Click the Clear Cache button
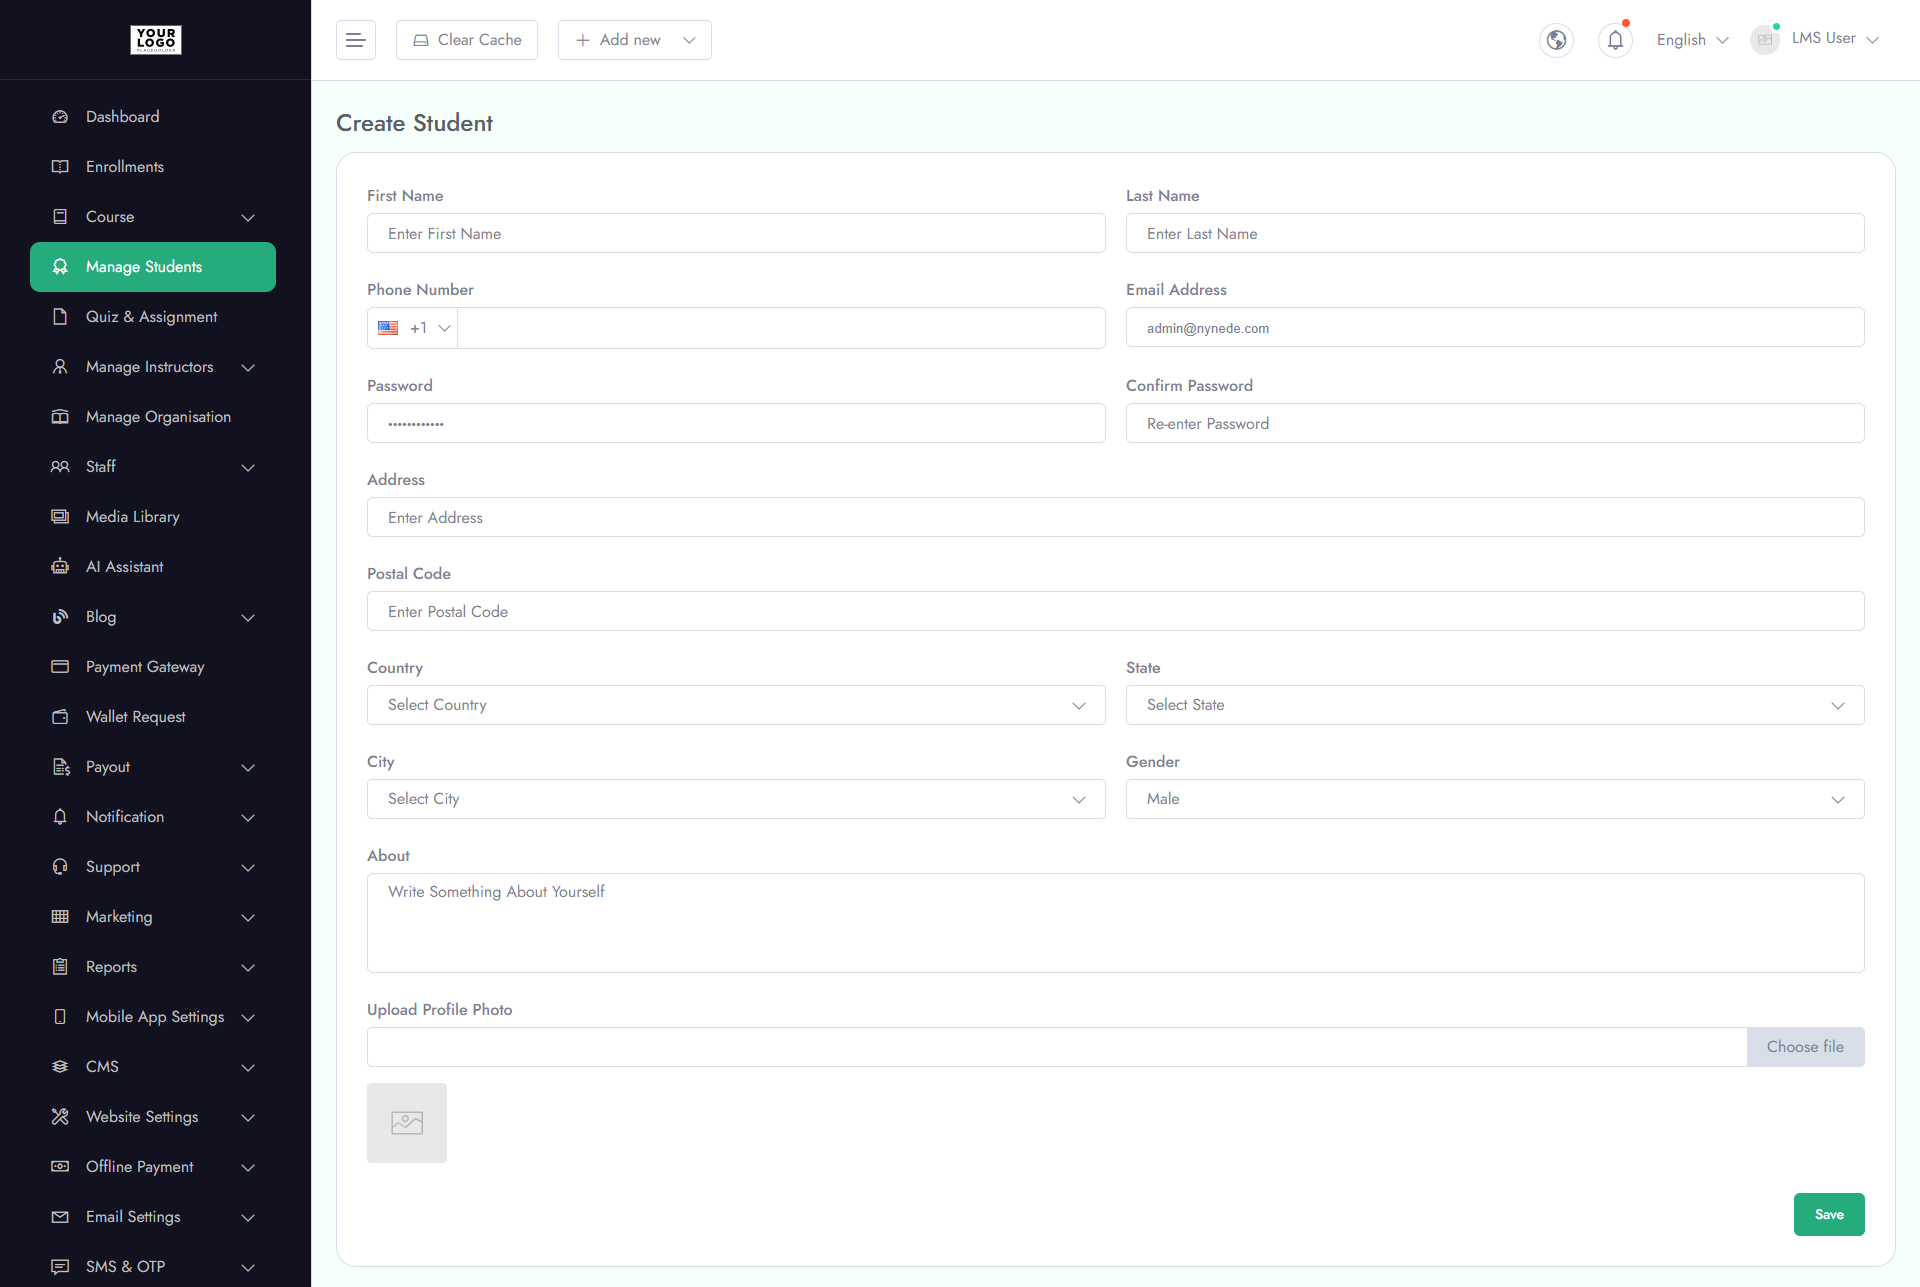Viewport: 1920px width, 1287px height. tap(467, 40)
